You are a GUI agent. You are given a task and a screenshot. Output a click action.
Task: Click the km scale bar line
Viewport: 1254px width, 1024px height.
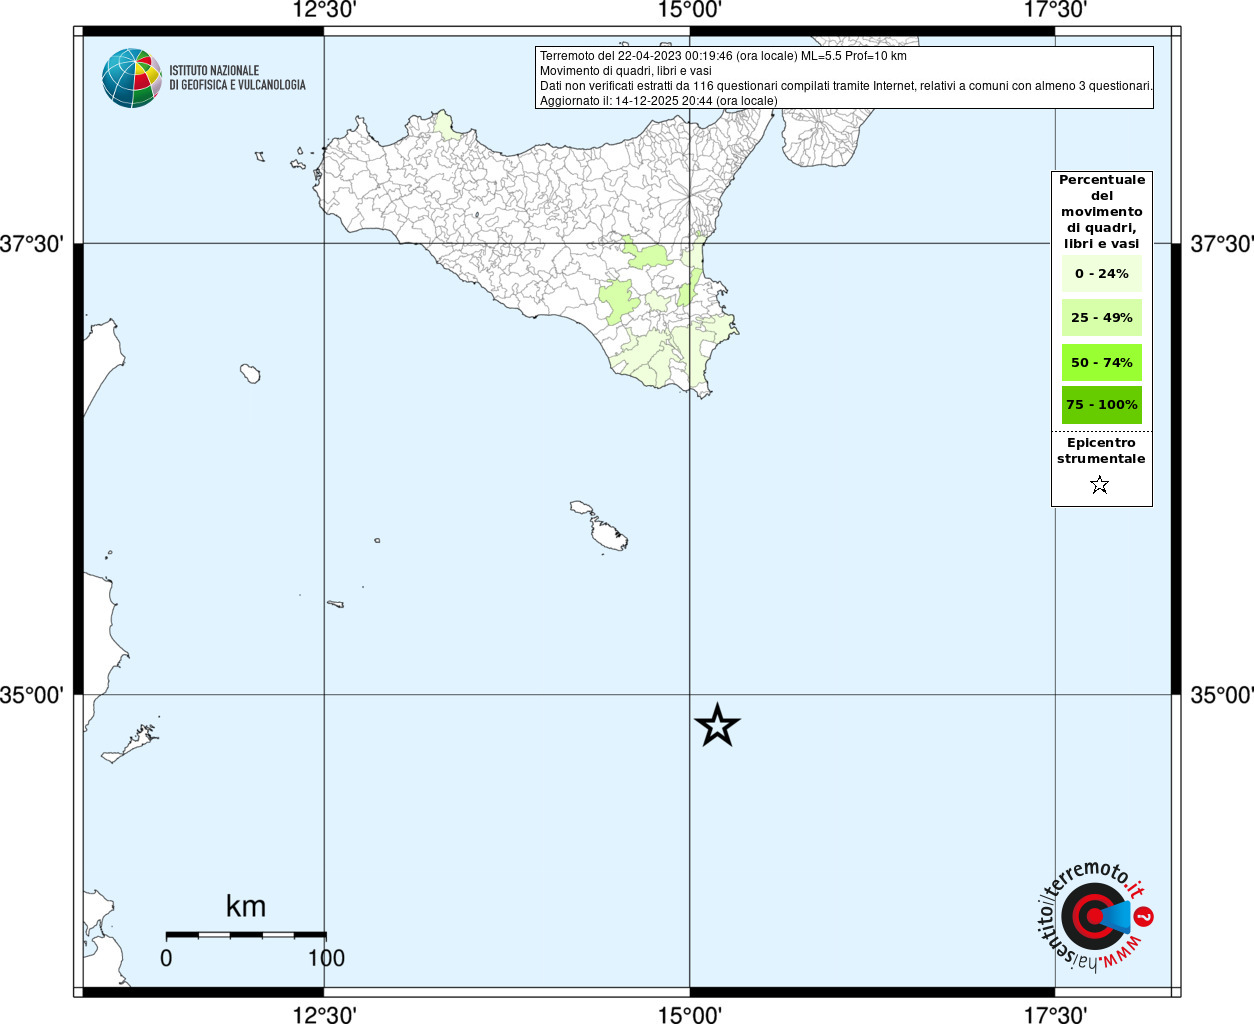(246, 935)
